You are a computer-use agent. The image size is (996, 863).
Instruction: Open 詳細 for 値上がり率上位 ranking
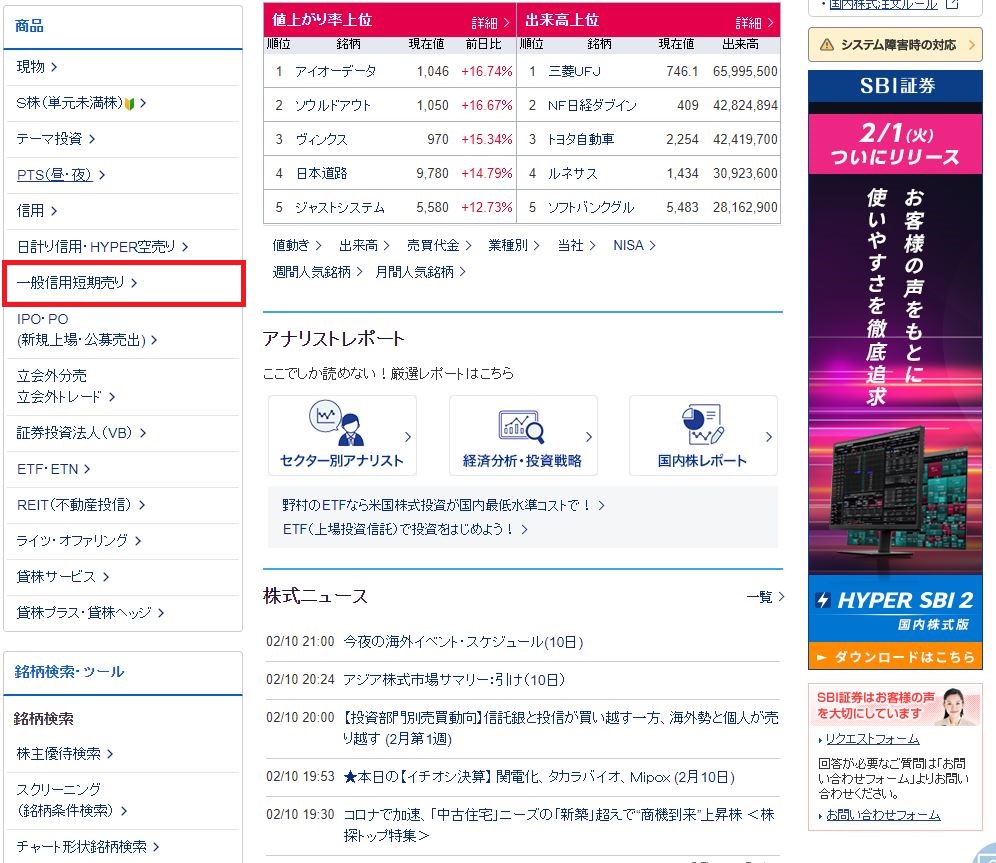click(x=490, y=23)
